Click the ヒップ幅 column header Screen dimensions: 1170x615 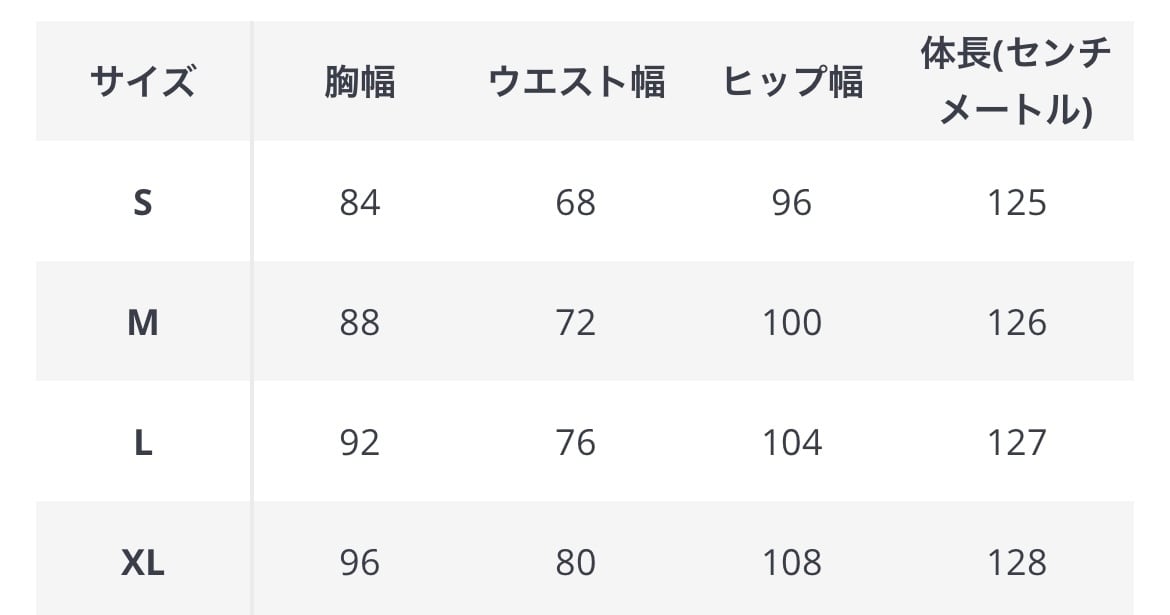[792, 81]
